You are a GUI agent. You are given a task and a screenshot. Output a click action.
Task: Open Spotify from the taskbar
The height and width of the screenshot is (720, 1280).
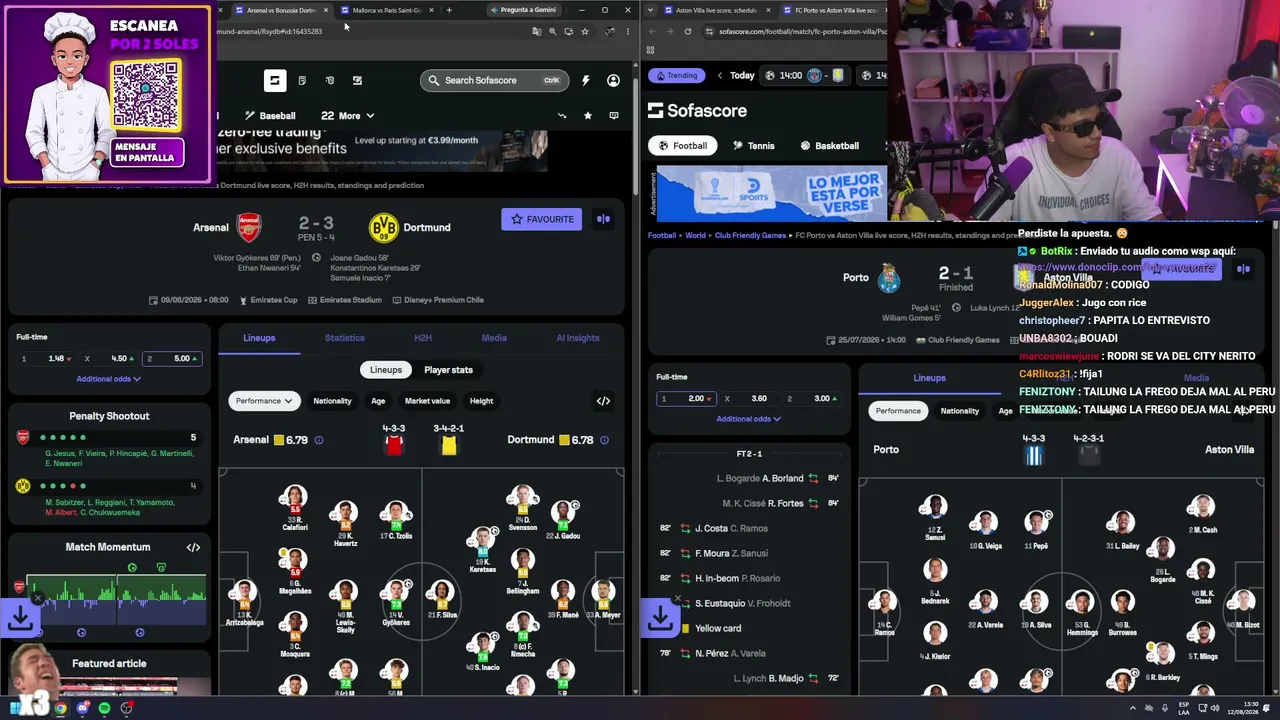click(x=104, y=708)
